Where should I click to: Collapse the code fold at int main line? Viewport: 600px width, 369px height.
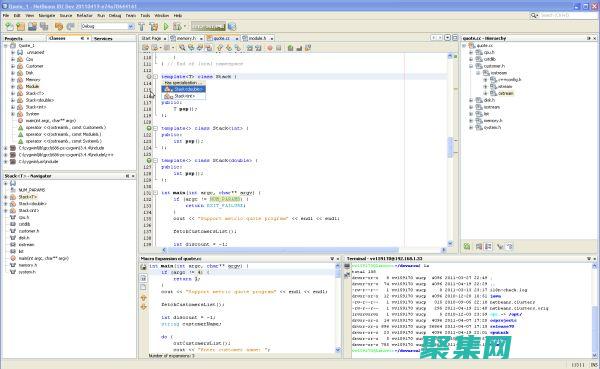155,193
